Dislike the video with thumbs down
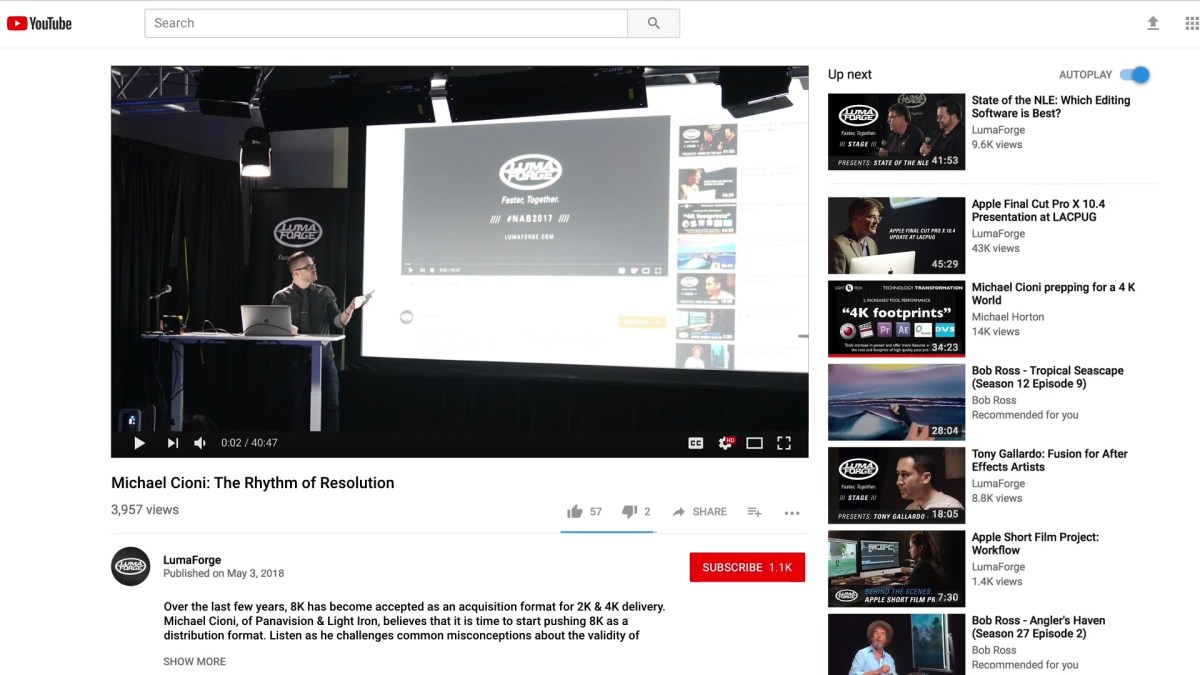 (x=629, y=512)
